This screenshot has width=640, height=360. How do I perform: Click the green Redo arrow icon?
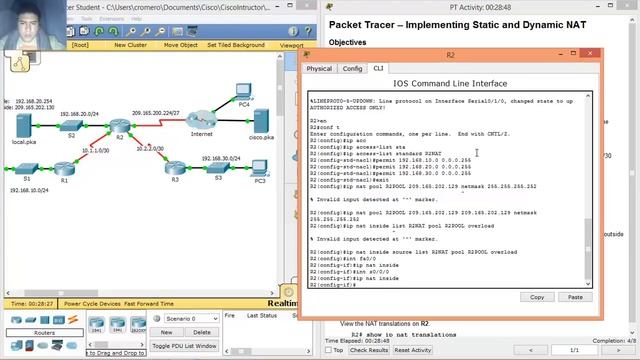coord(113,31)
